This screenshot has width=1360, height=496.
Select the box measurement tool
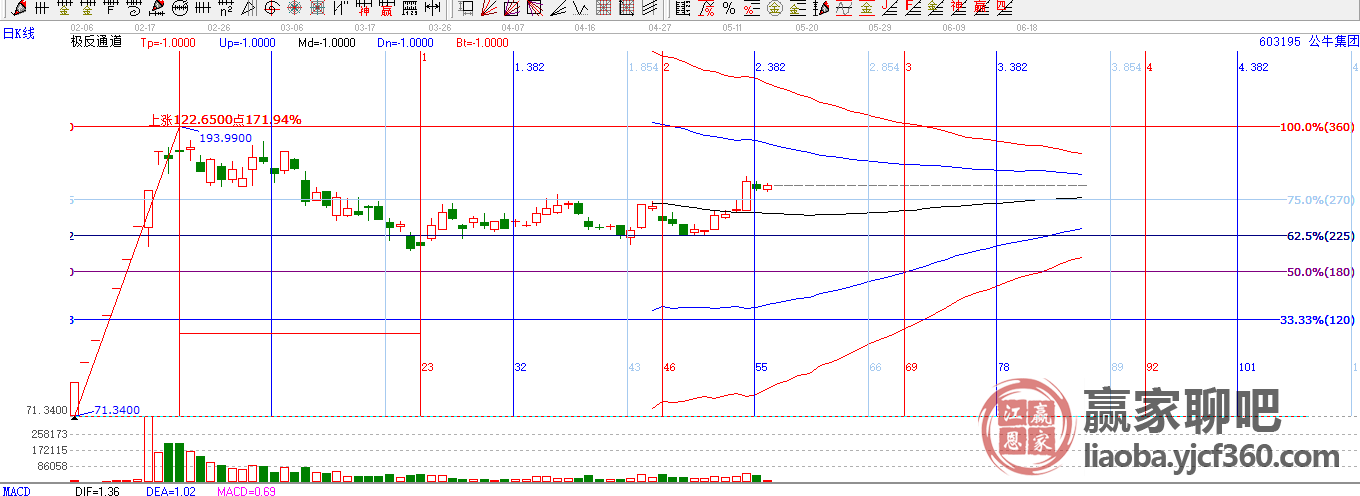[x=466, y=8]
